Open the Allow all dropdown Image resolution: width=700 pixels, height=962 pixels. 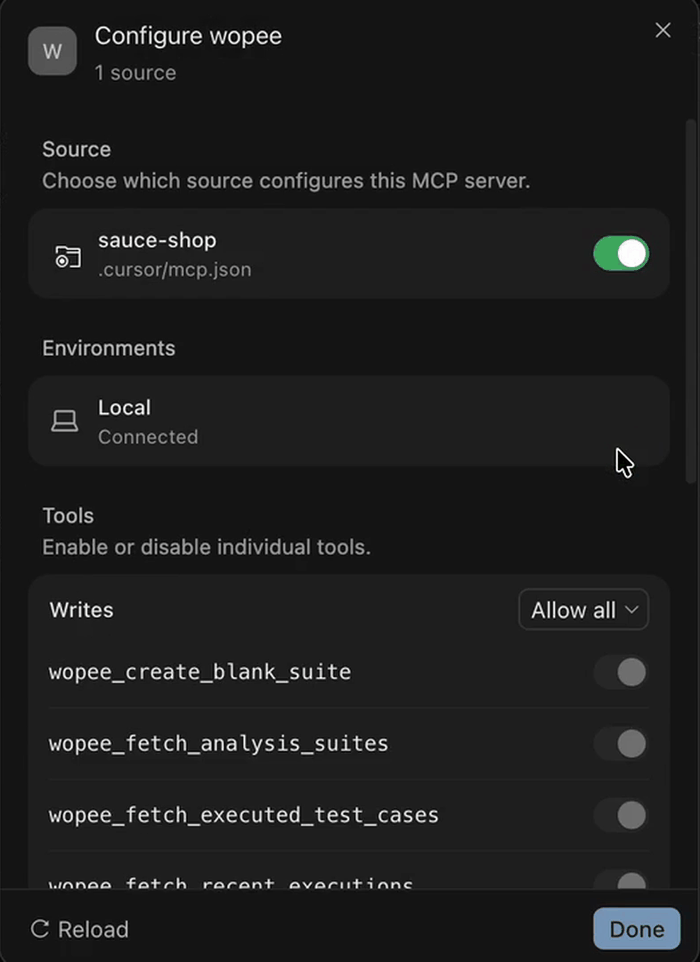pyautogui.click(x=583, y=610)
